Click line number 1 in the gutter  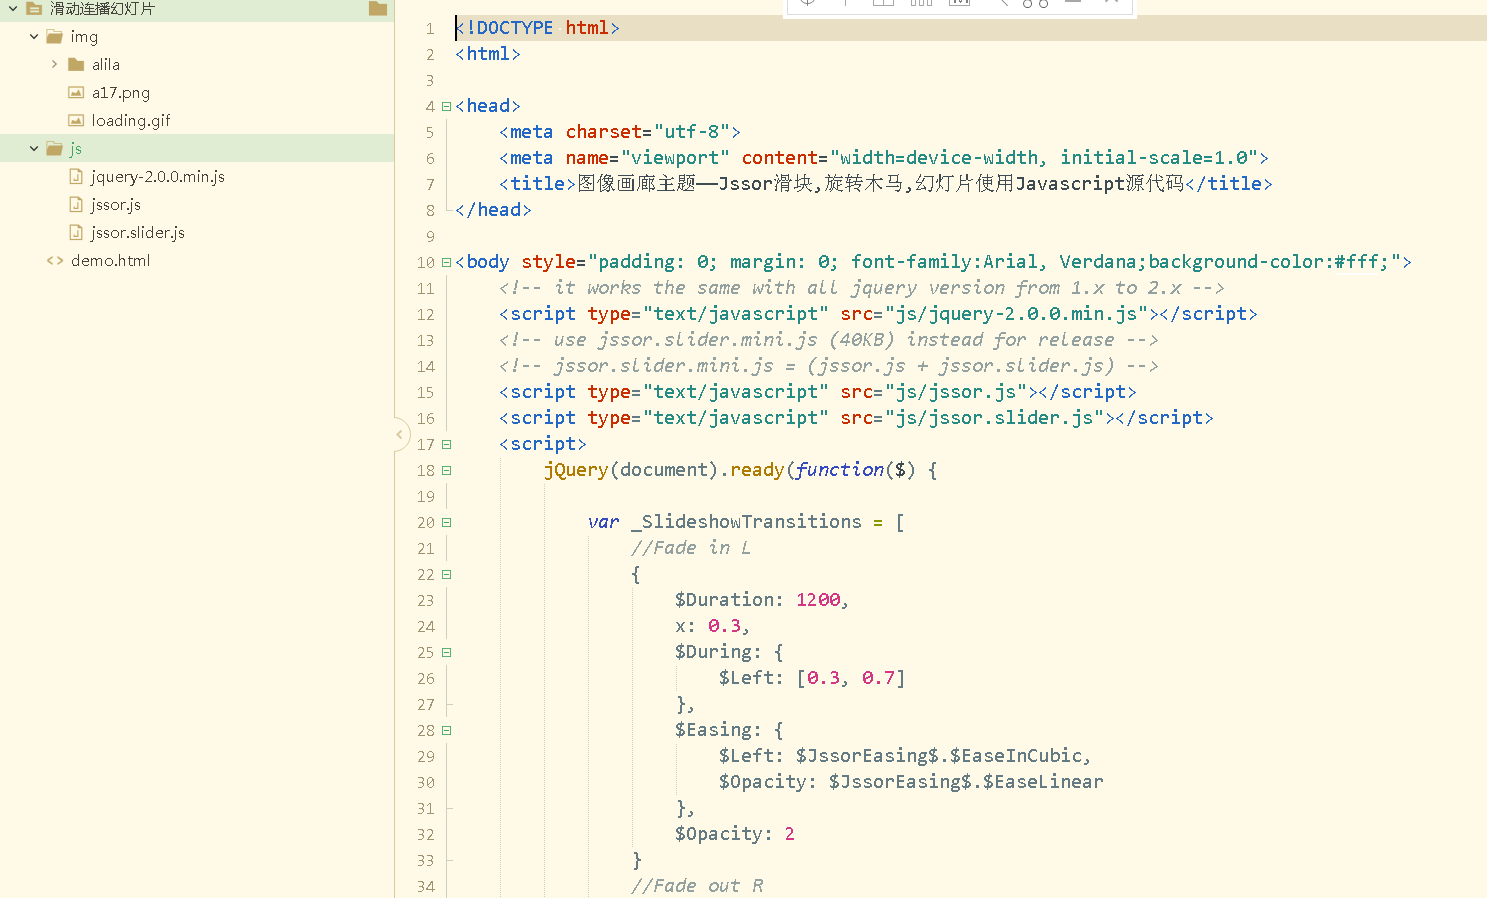(430, 28)
